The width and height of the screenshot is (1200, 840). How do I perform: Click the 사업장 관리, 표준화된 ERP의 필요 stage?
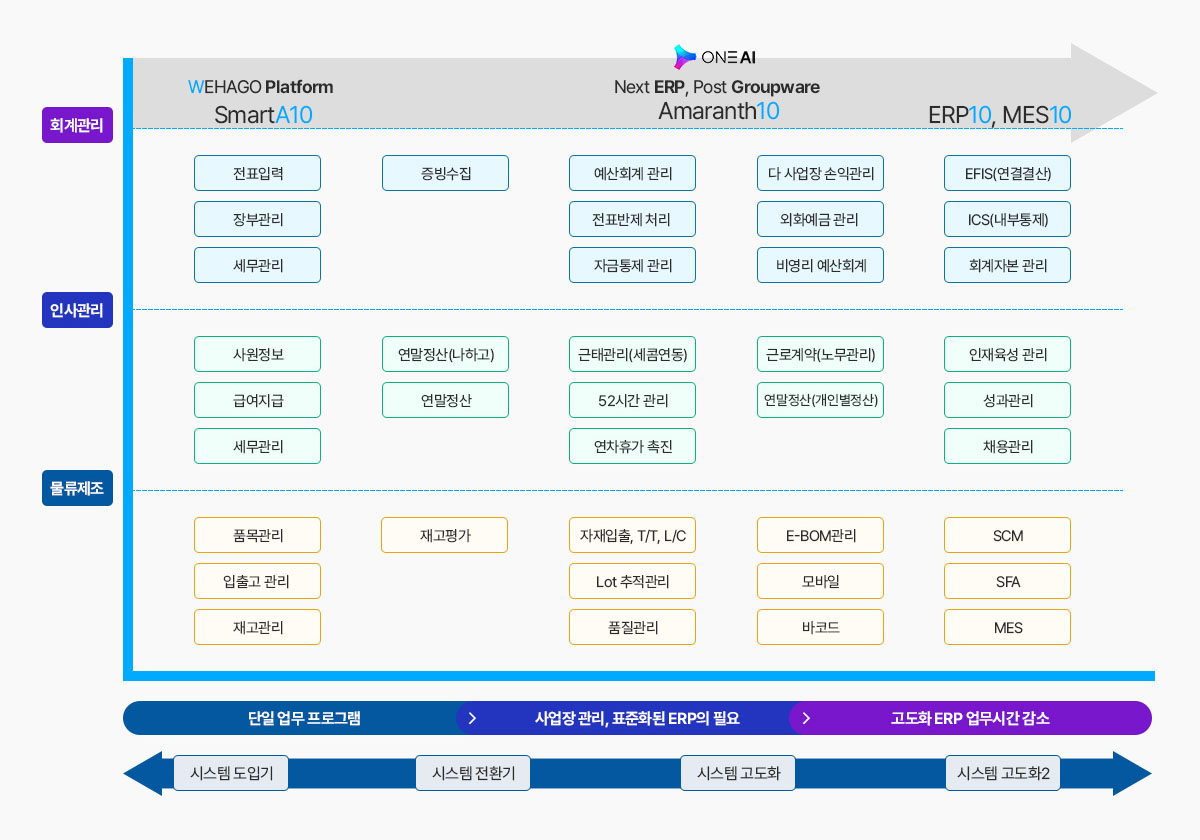pos(637,718)
